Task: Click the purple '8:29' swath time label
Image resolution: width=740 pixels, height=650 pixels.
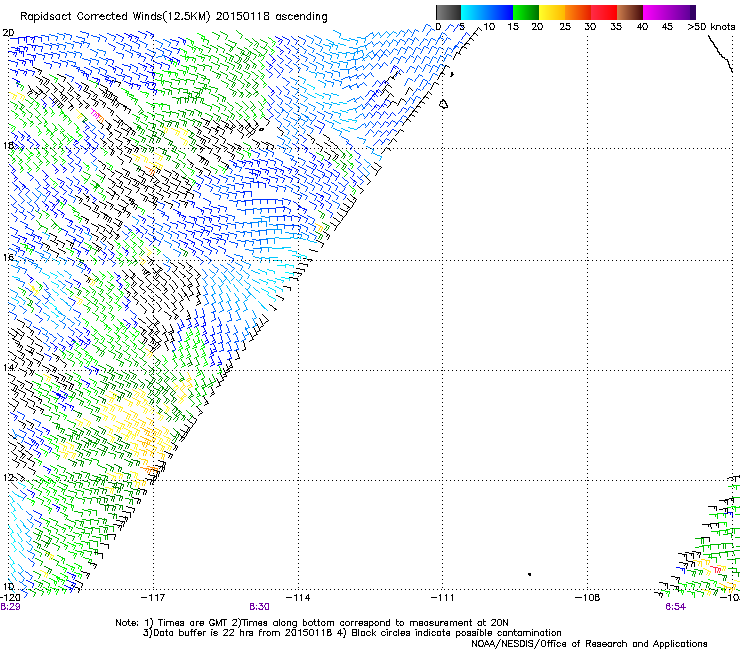Action: 10,607
